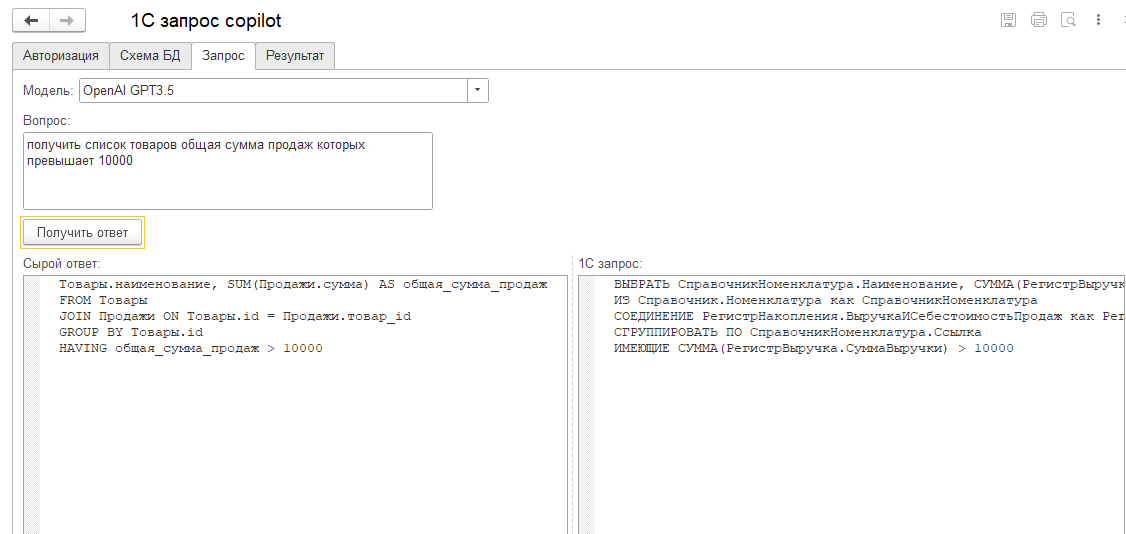Click the ИМЕЮЩИЕ СУММА line
The image size is (1126, 534).
point(814,348)
